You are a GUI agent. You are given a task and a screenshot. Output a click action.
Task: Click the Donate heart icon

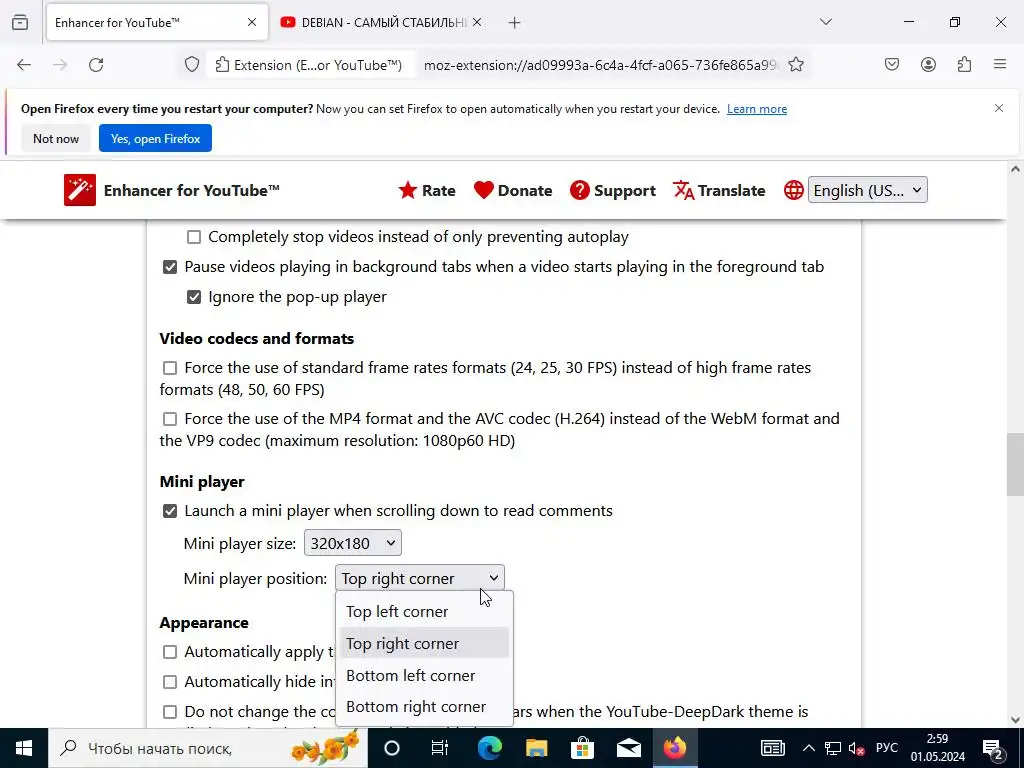pyautogui.click(x=483, y=190)
